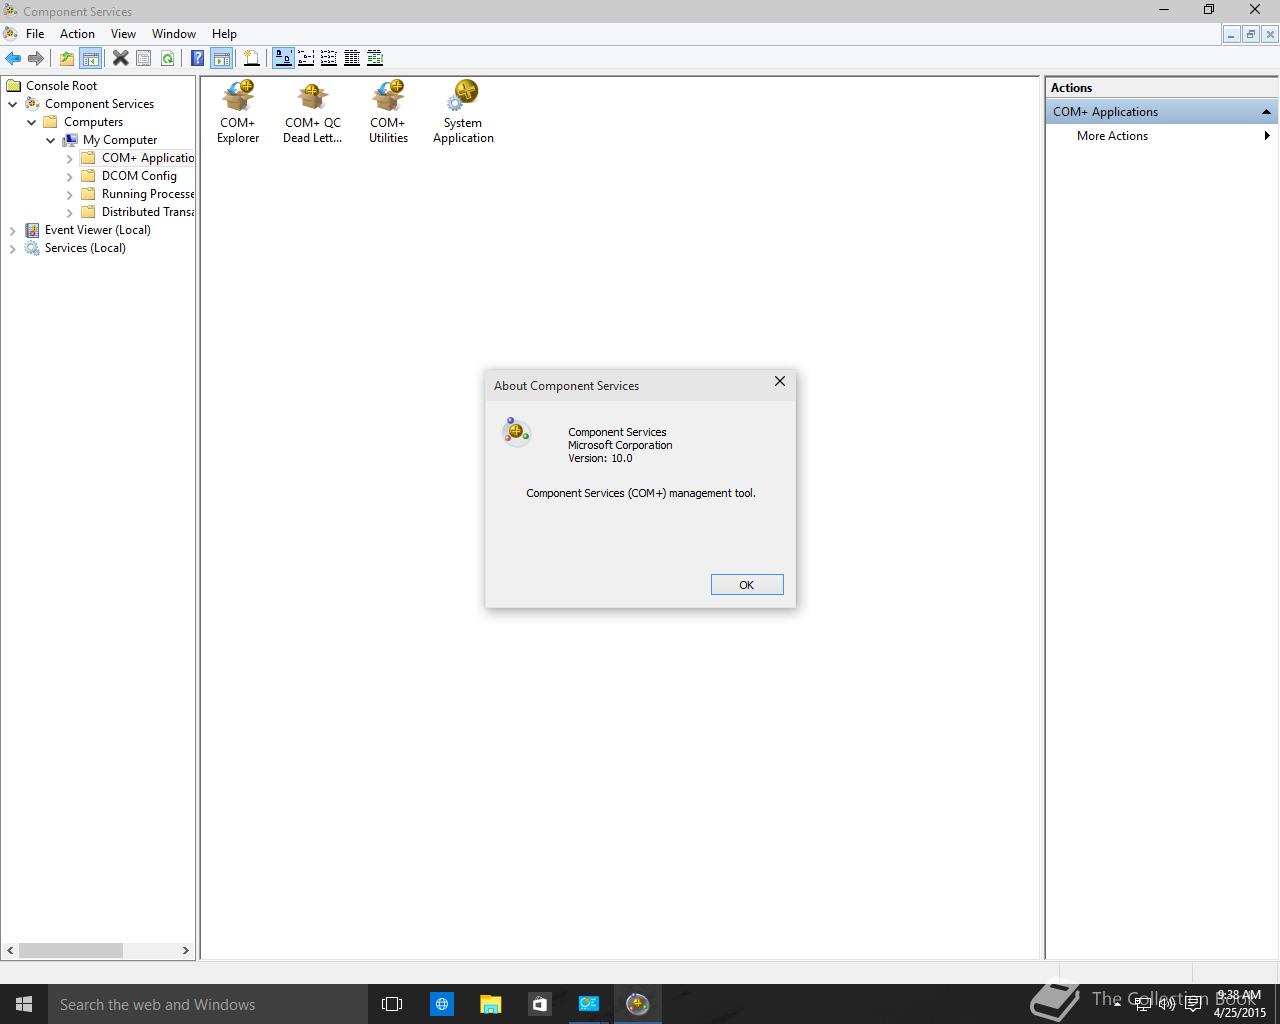This screenshot has width=1280, height=1024.
Task: Open the Windows Start menu
Action: pos(24,1004)
